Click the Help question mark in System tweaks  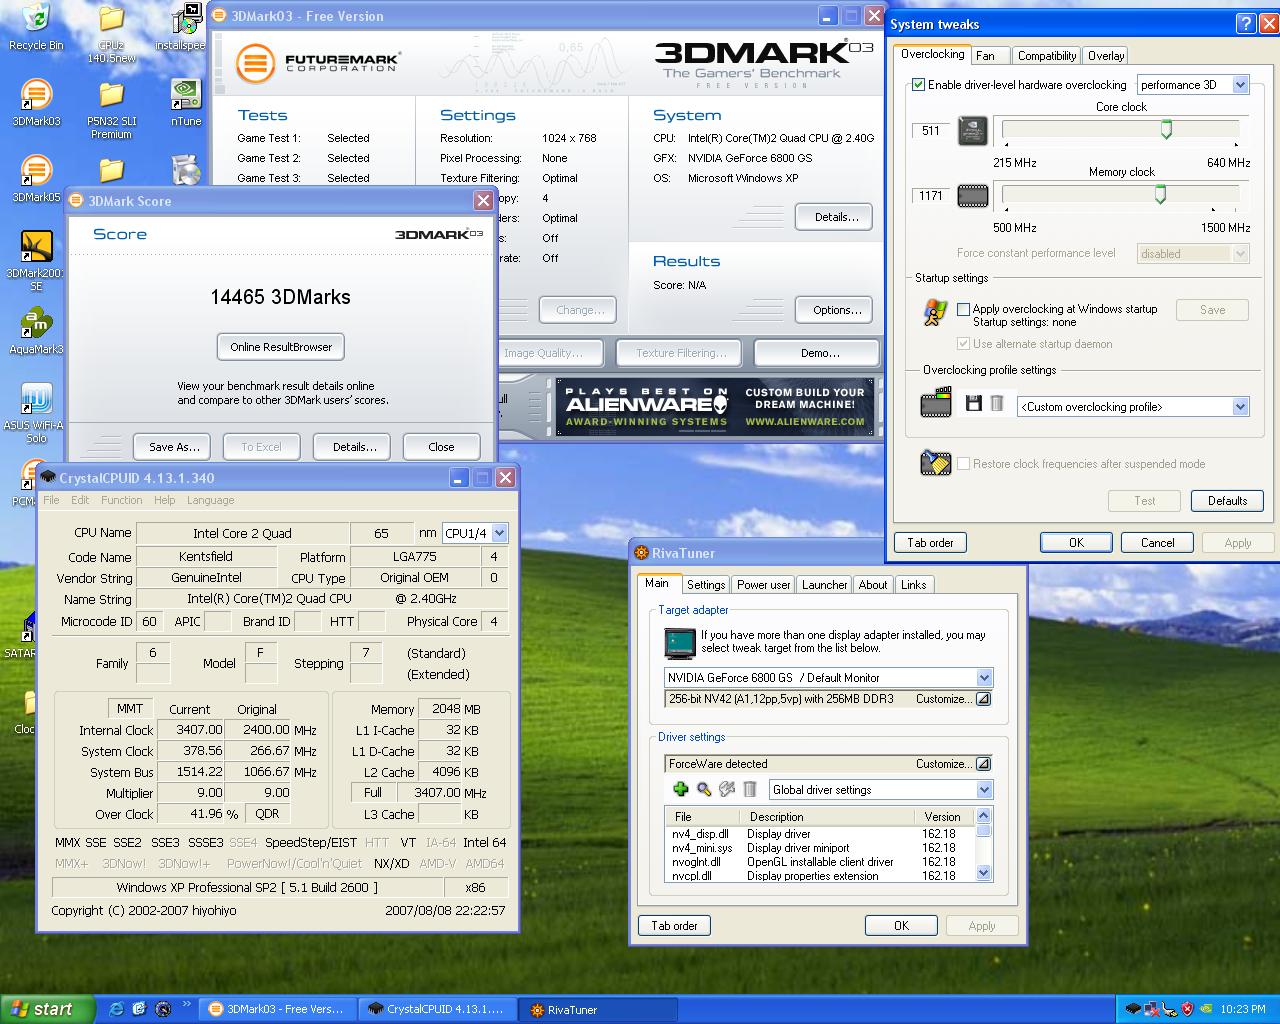[1245, 24]
